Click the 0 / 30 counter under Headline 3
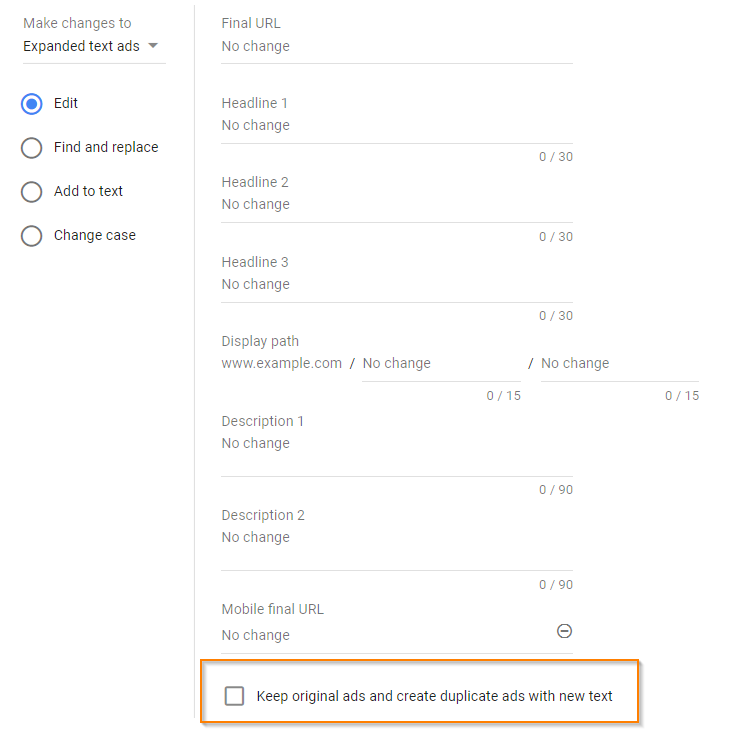 556,316
